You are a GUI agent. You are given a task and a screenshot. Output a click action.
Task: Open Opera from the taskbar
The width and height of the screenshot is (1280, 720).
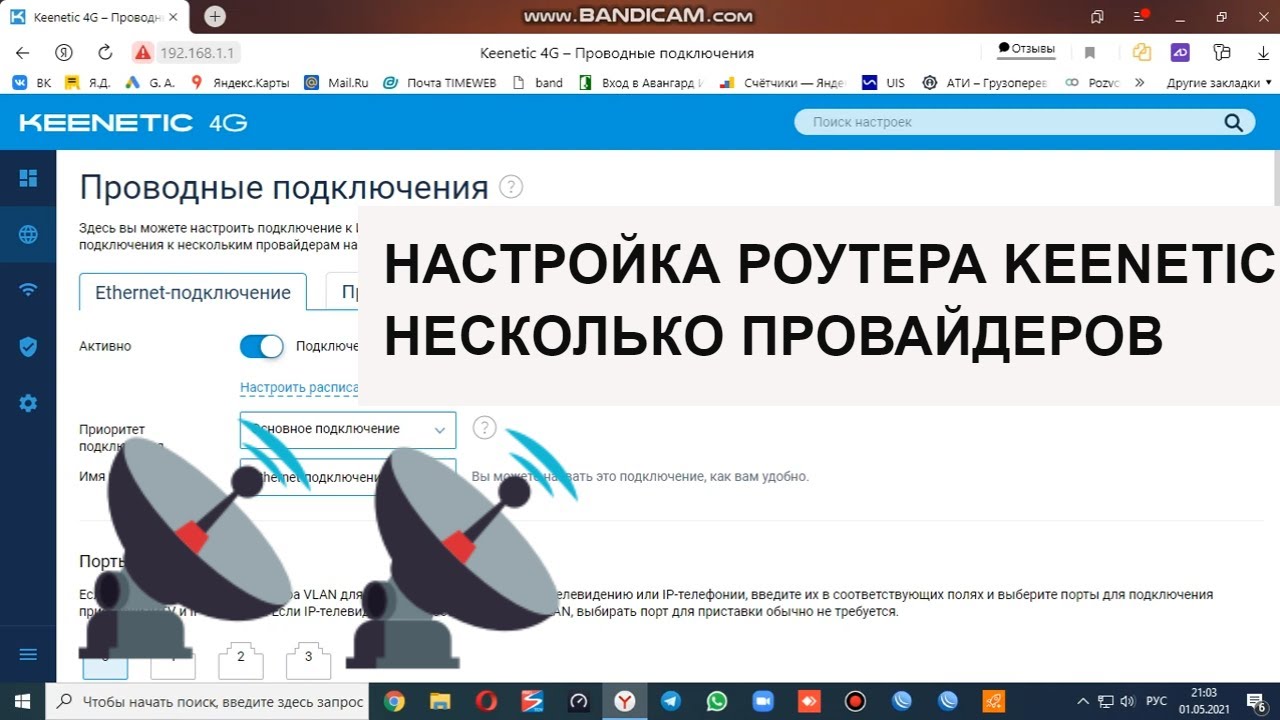486,701
